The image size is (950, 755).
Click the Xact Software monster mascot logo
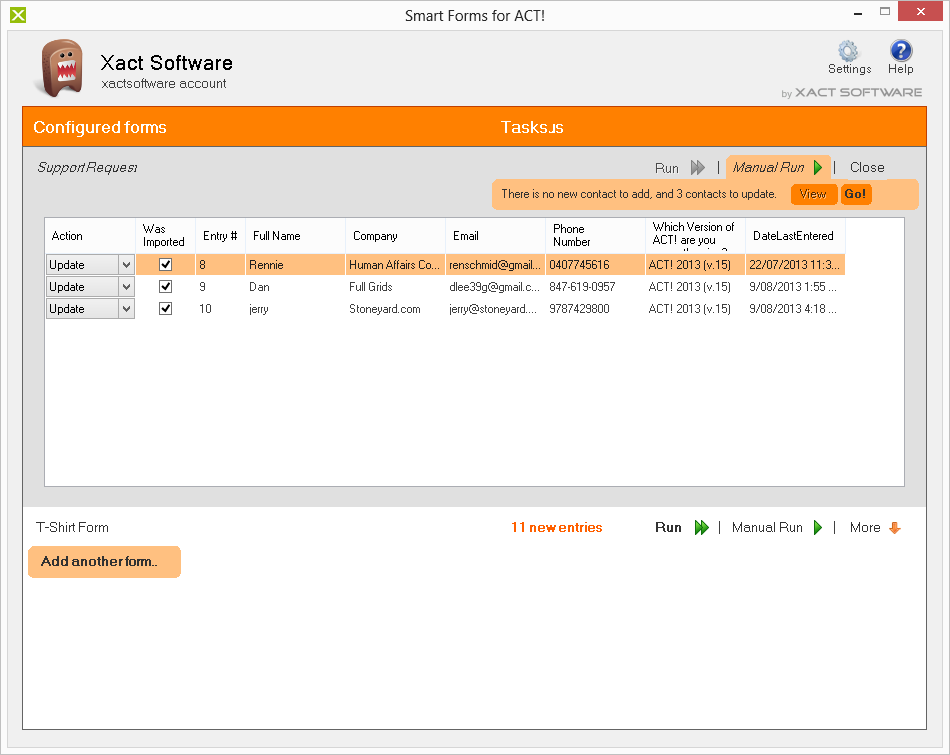62,68
